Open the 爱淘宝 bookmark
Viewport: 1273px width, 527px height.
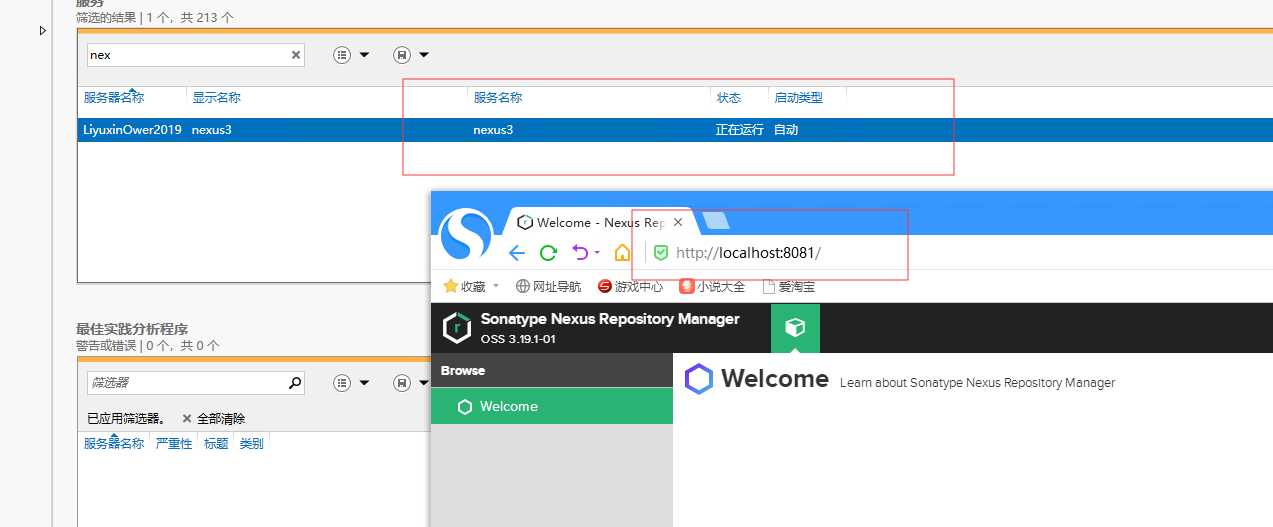pyautogui.click(x=789, y=286)
